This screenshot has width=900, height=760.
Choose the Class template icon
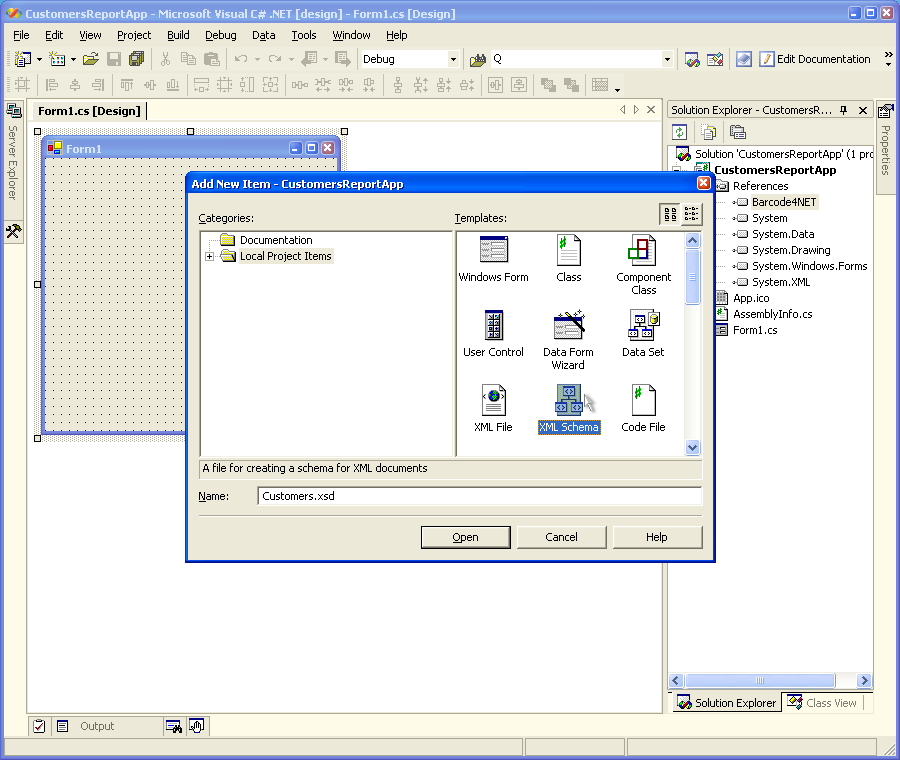(x=568, y=252)
